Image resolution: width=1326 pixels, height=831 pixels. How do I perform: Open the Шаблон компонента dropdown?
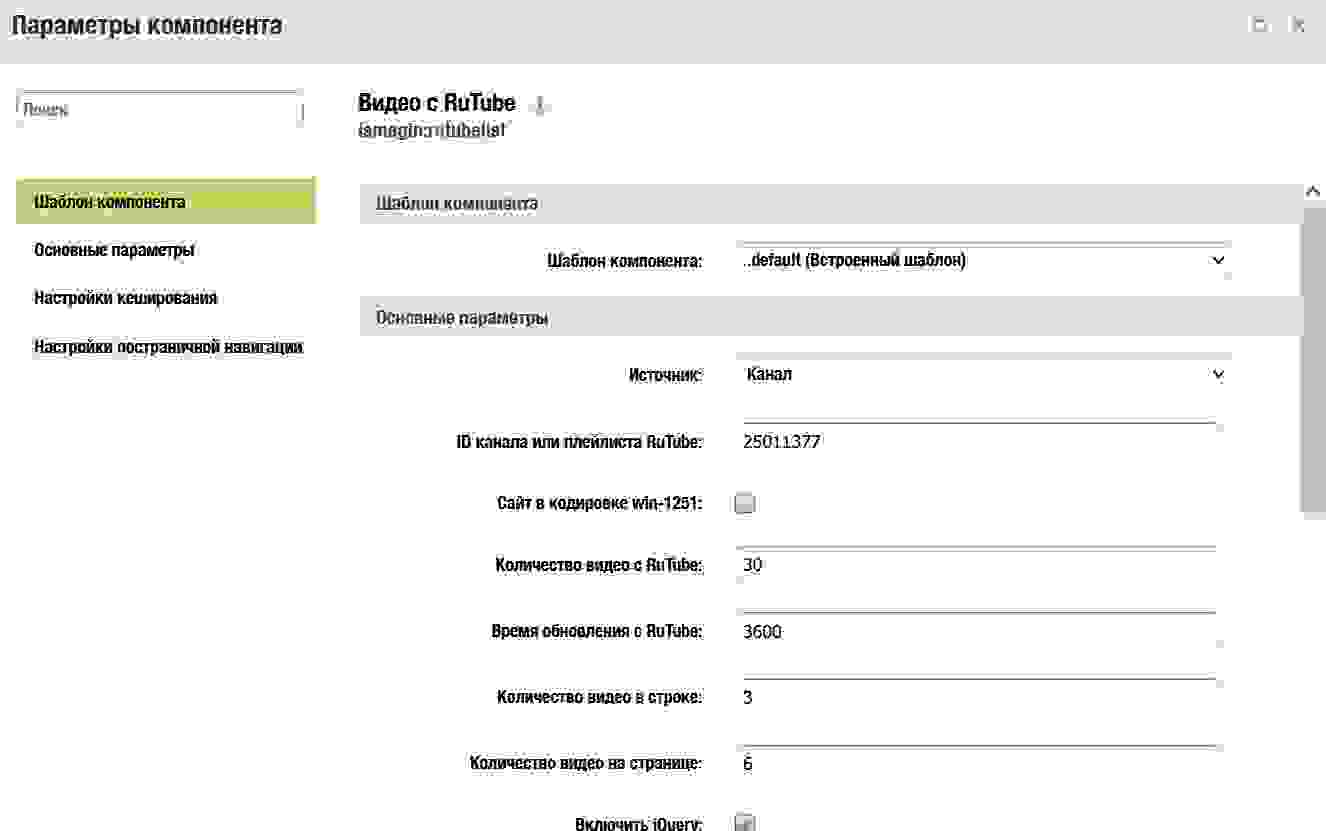[983, 260]
